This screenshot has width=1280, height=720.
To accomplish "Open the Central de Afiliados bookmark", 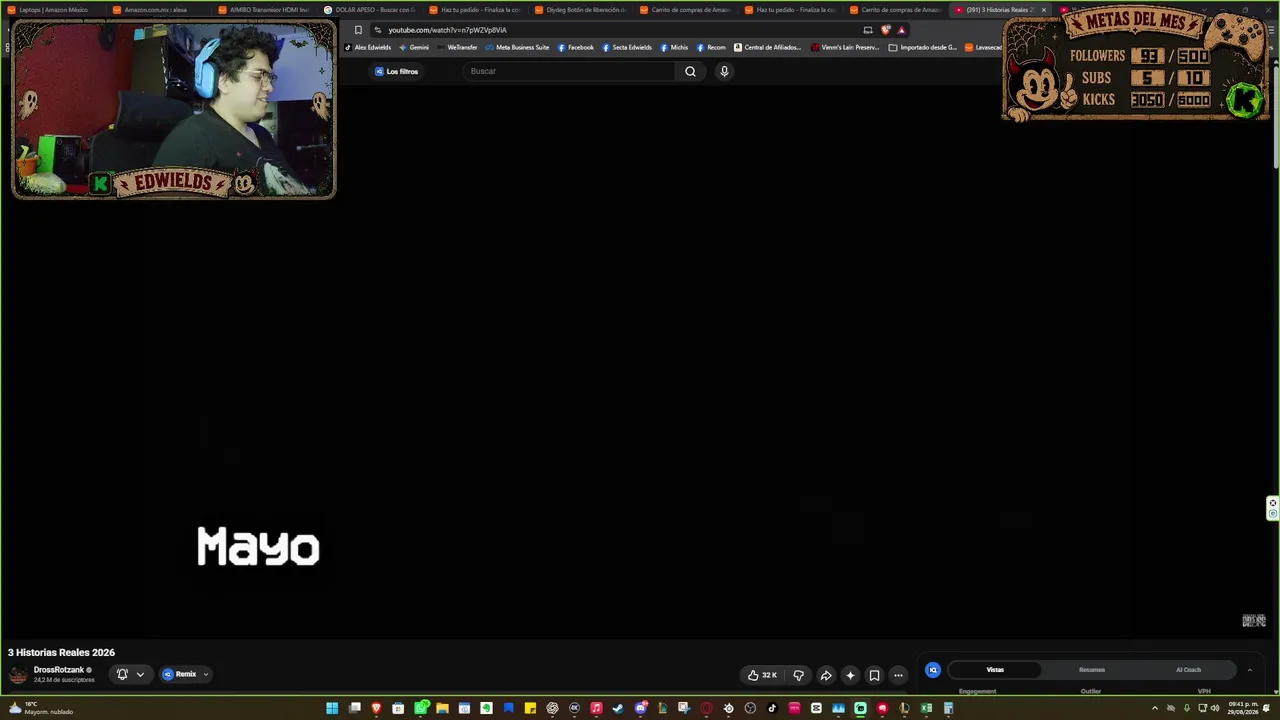I will click(x=768, y=47).
